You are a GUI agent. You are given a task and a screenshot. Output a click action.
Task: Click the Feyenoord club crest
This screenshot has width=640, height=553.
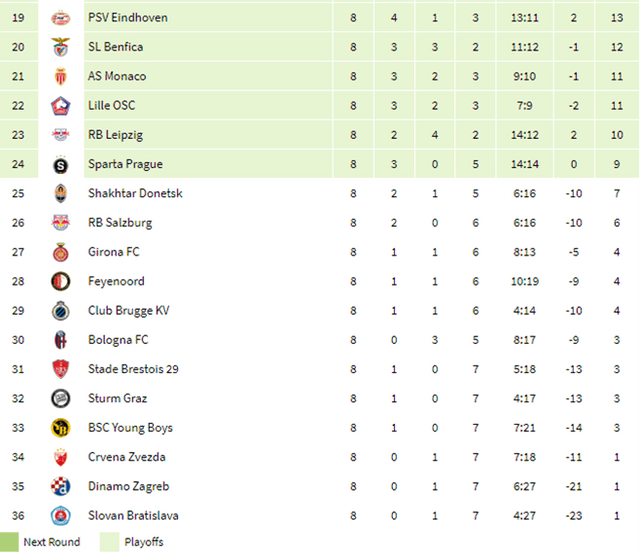pyautogui.click(x=60, y=281)
